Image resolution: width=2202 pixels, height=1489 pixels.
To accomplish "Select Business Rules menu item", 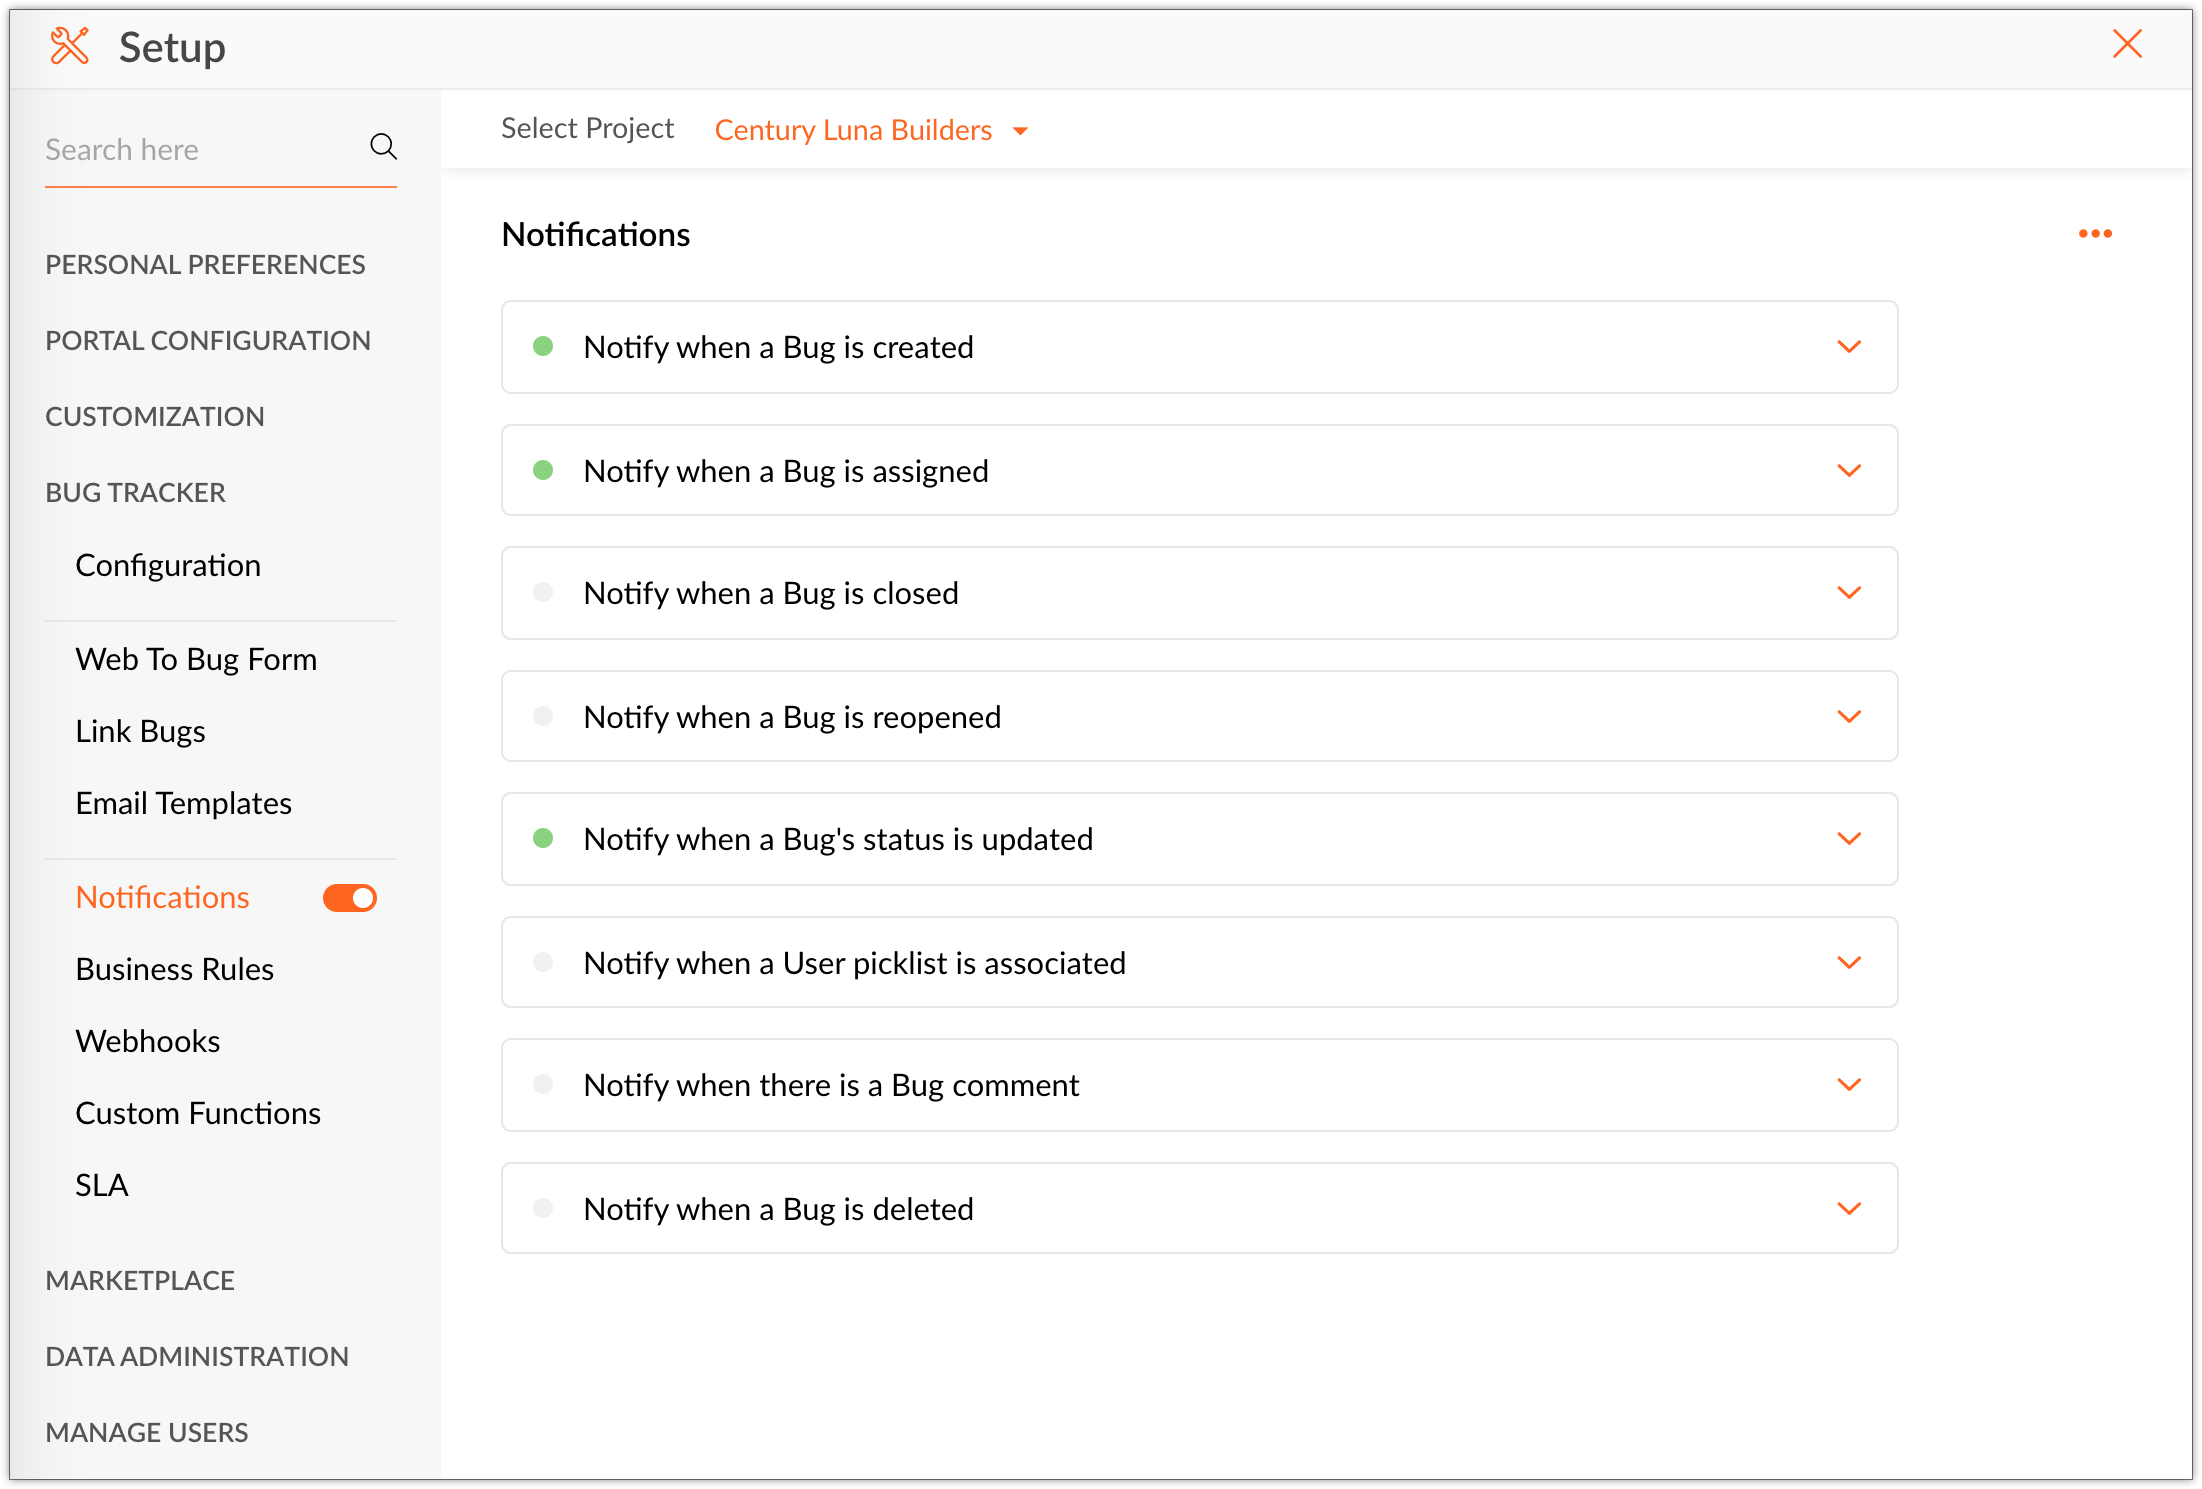I will point(174,969).
